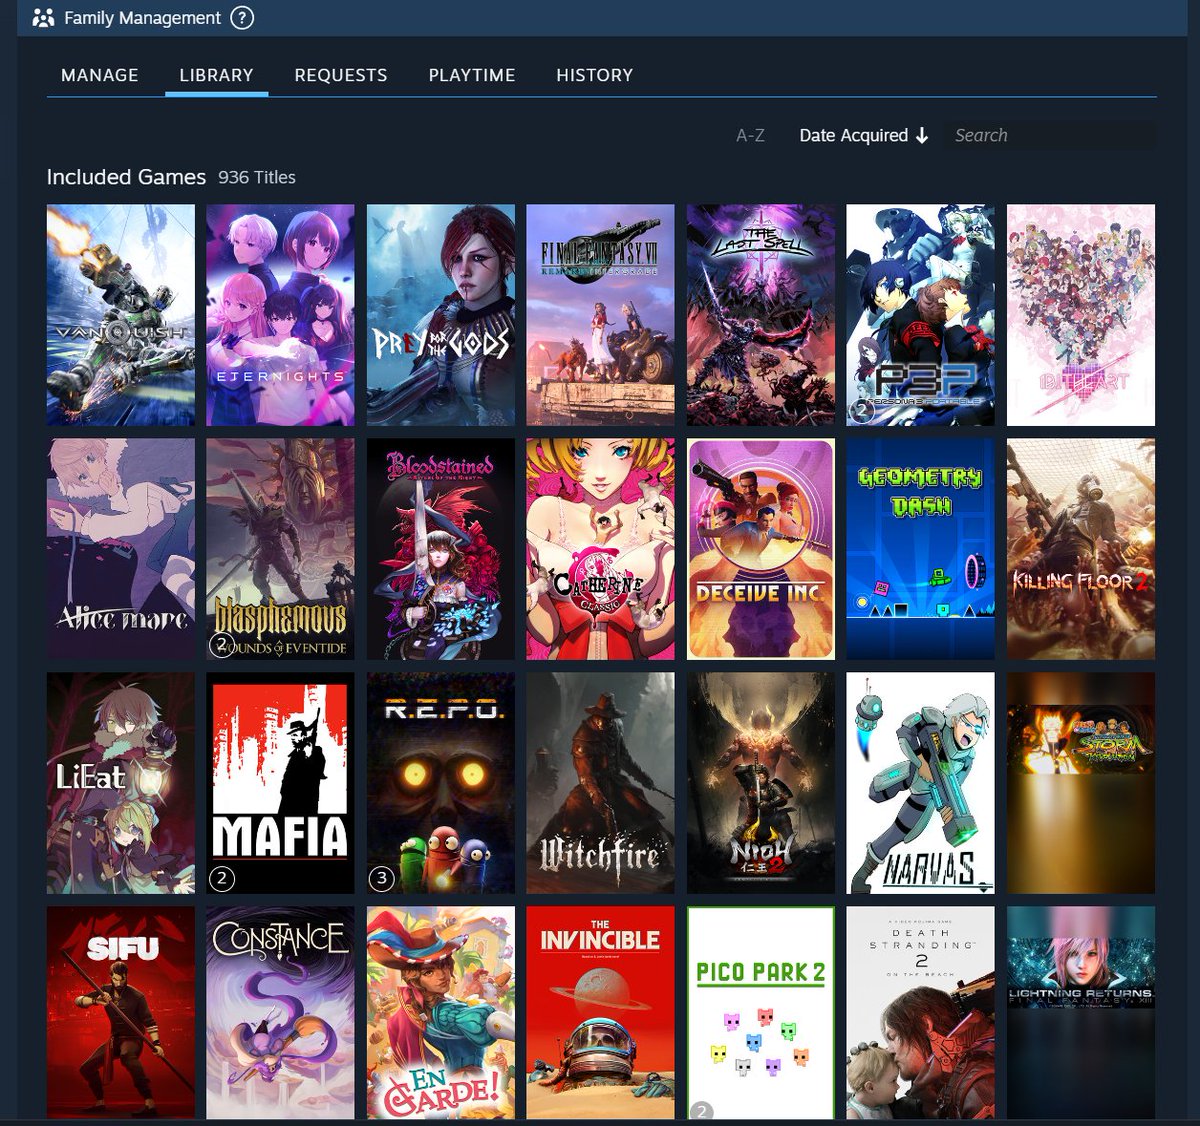Click copy count badge on Blasphemous
This screenshot has width=1200, height=1126.
tap(222, 644)
